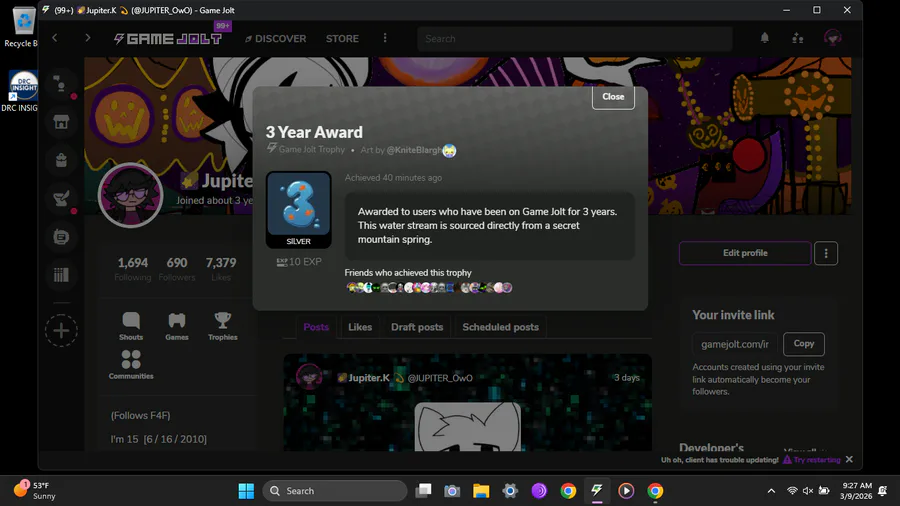View the 690 Followers list
Viewport: 900px width, 506px height.
pos(177,269)
